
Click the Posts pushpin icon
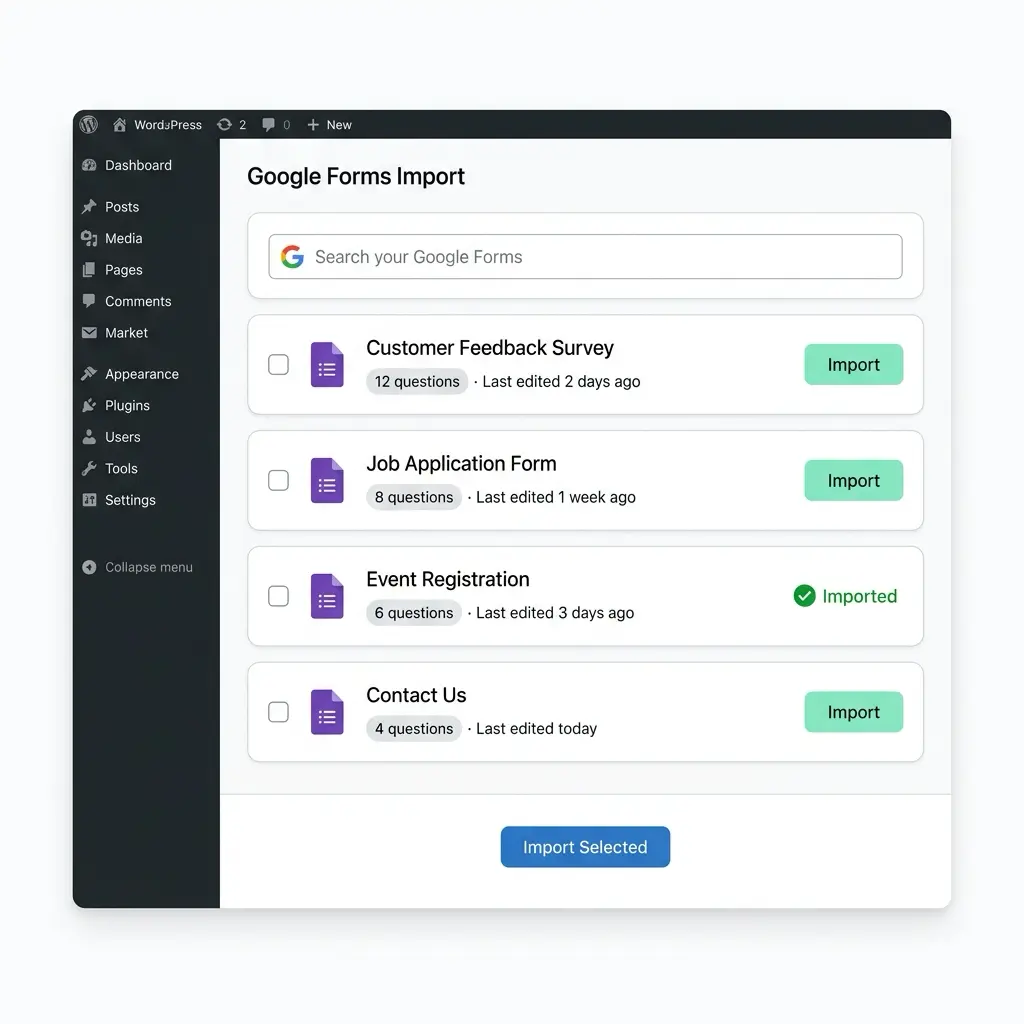click(x=89, y=206)
